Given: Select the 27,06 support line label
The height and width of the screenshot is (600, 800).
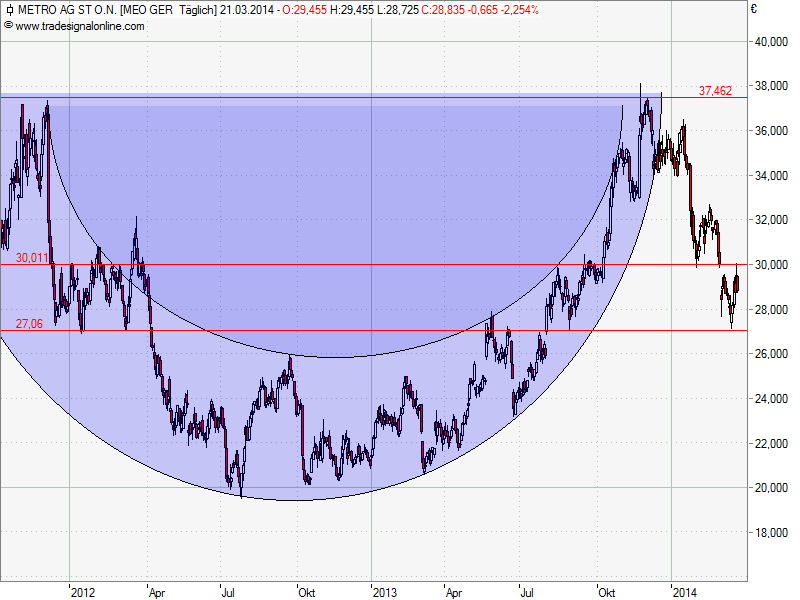Looking at the screenshot, I should click(x=29, y=323).
